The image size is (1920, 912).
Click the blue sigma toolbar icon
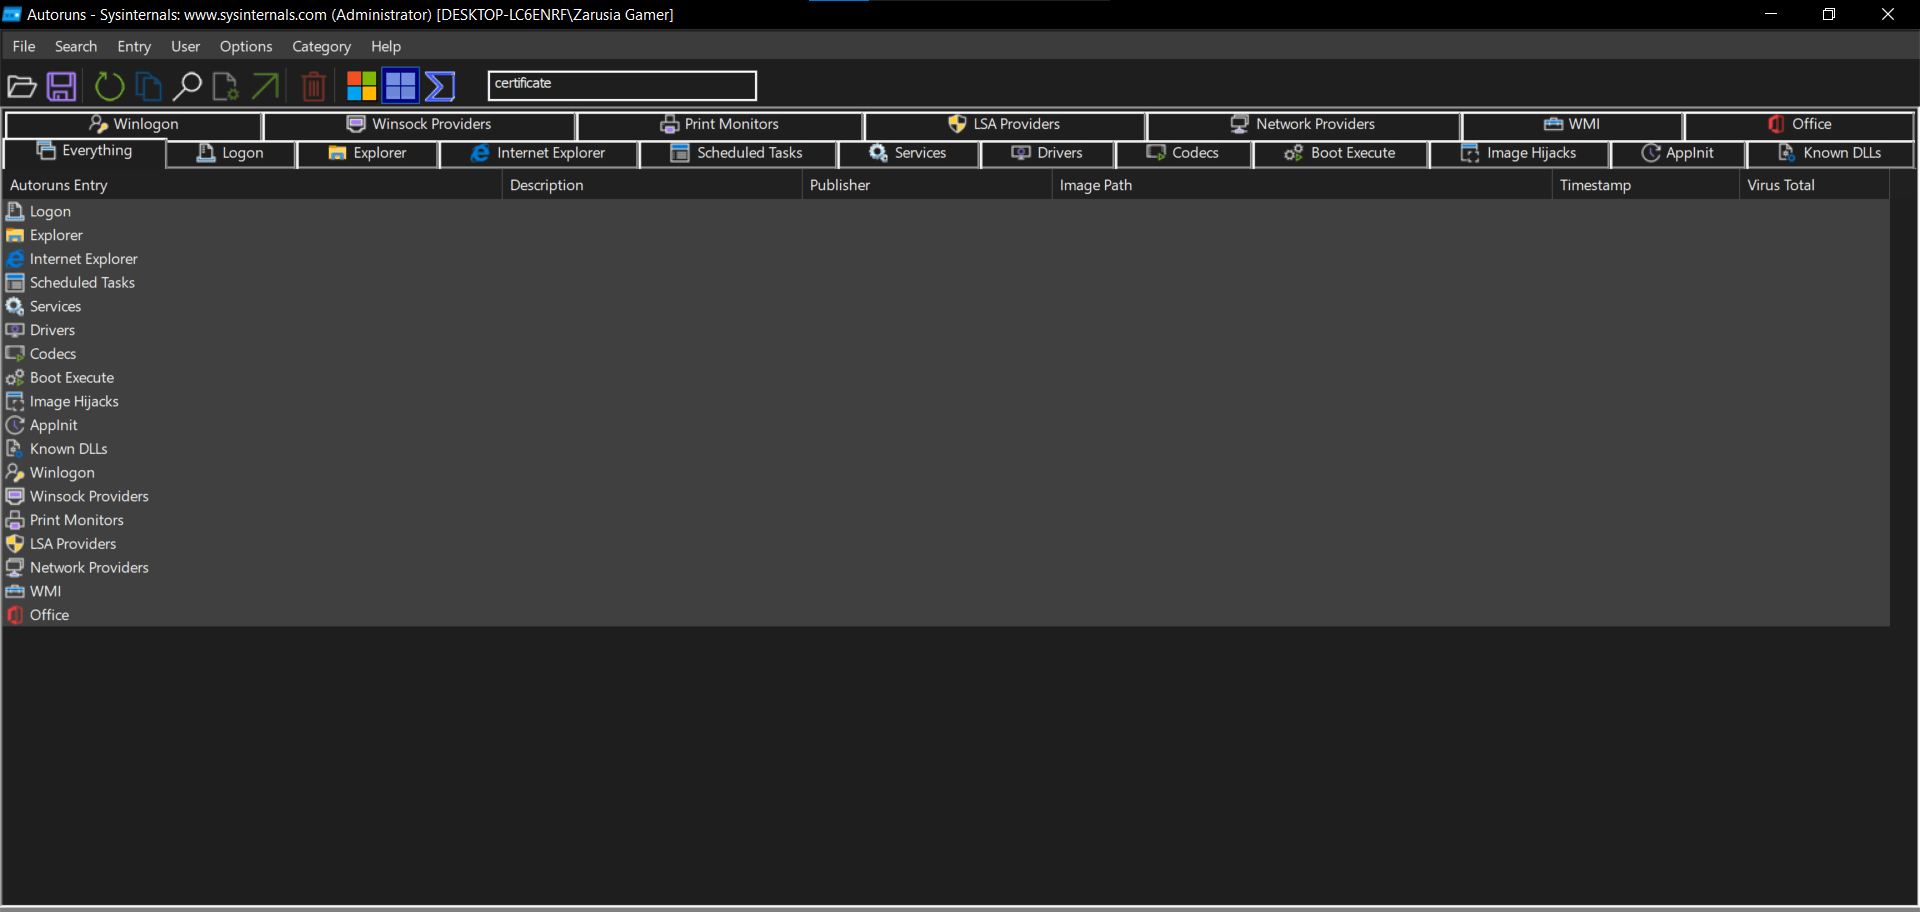tap(440, 87)
